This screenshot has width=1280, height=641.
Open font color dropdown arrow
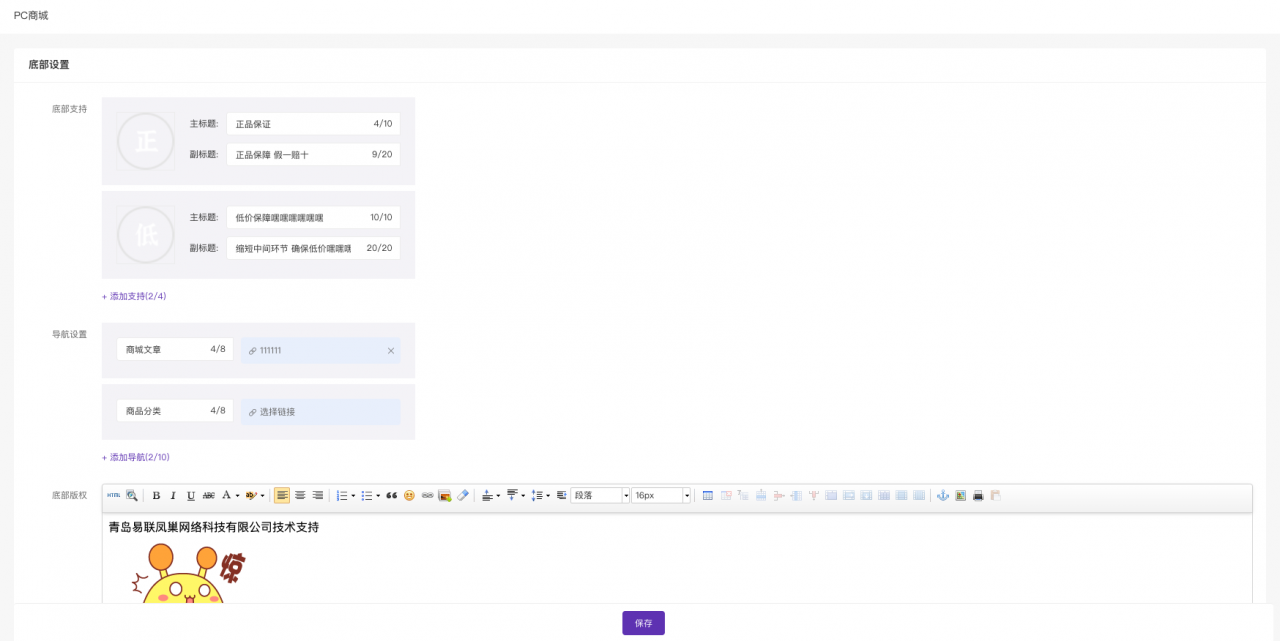tap(238, 495)
